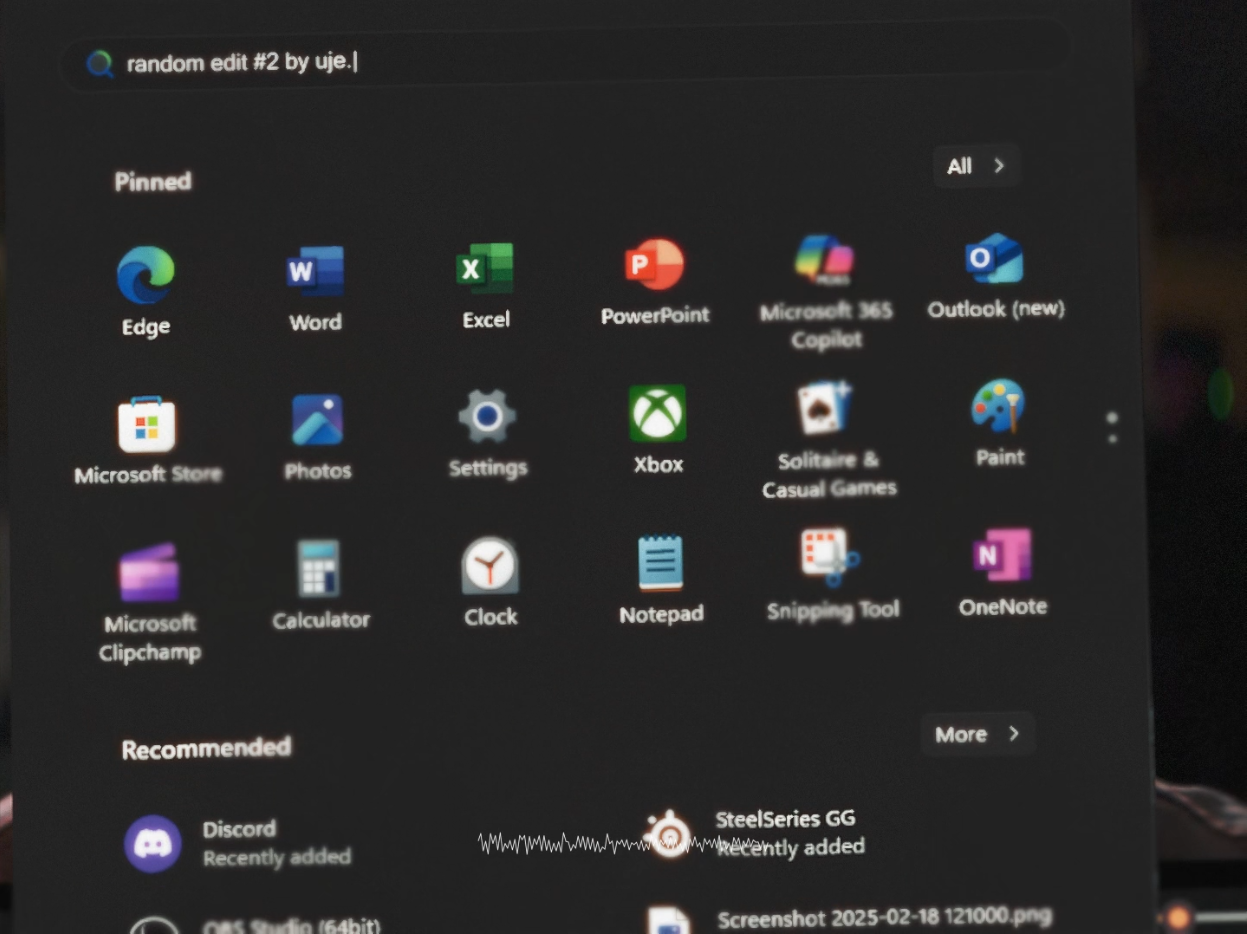The height and width of the screenshot is (934, 1247).
Task: Open the Clock app
Action: click(x=490, y=583)
